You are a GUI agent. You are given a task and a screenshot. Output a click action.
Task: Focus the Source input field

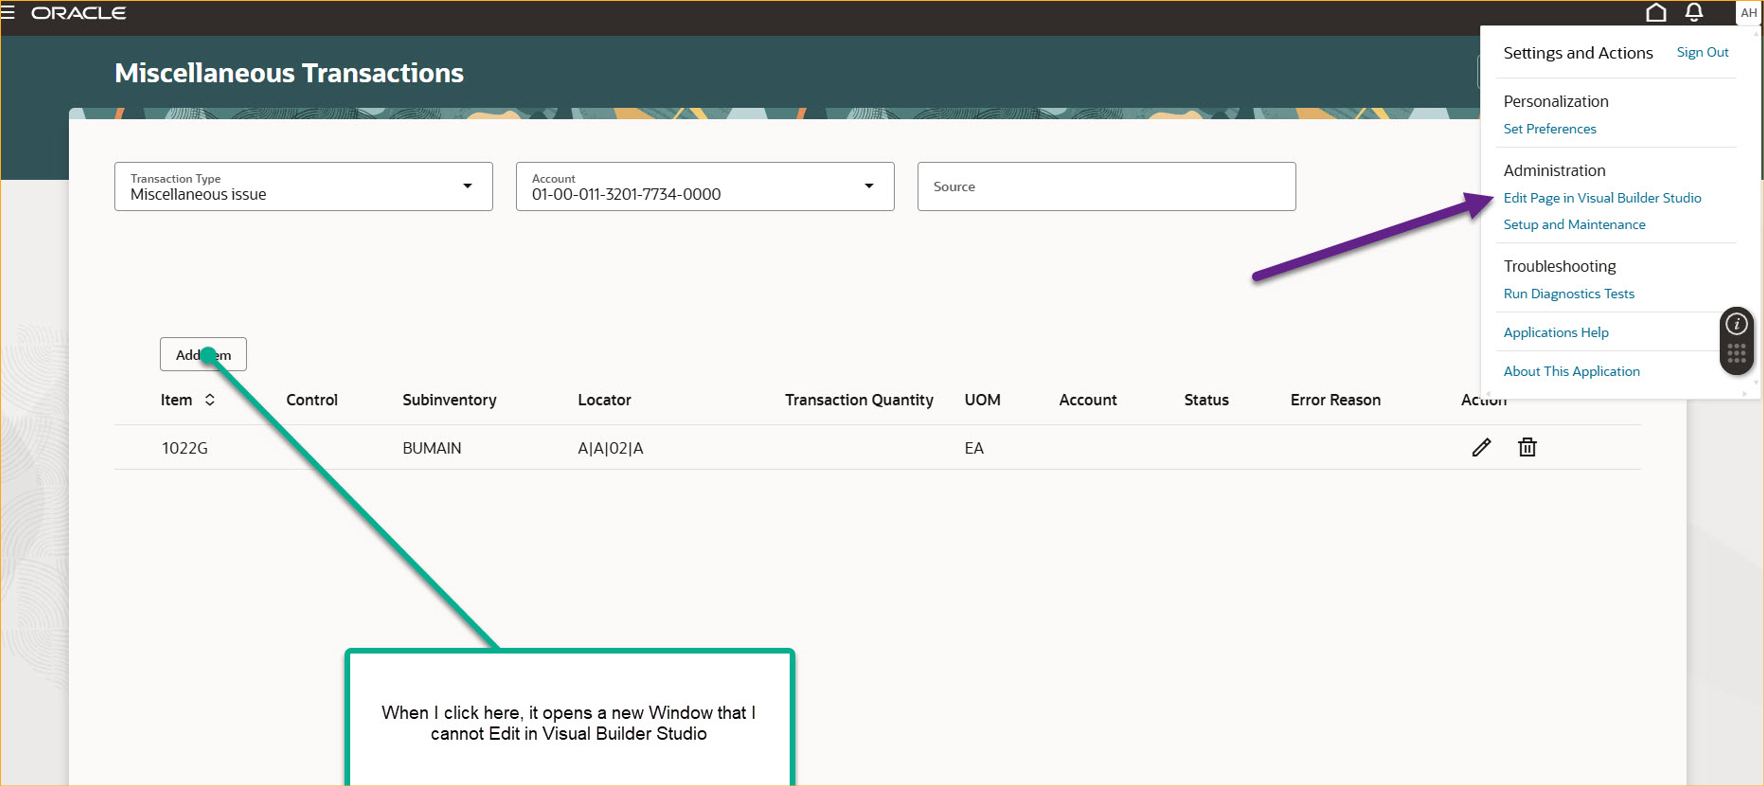pos(1106,186)
